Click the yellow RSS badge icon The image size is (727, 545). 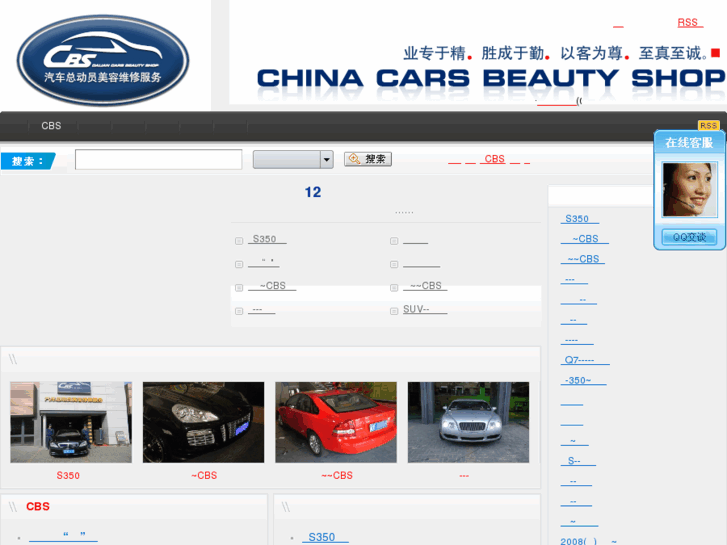[708, 125]
